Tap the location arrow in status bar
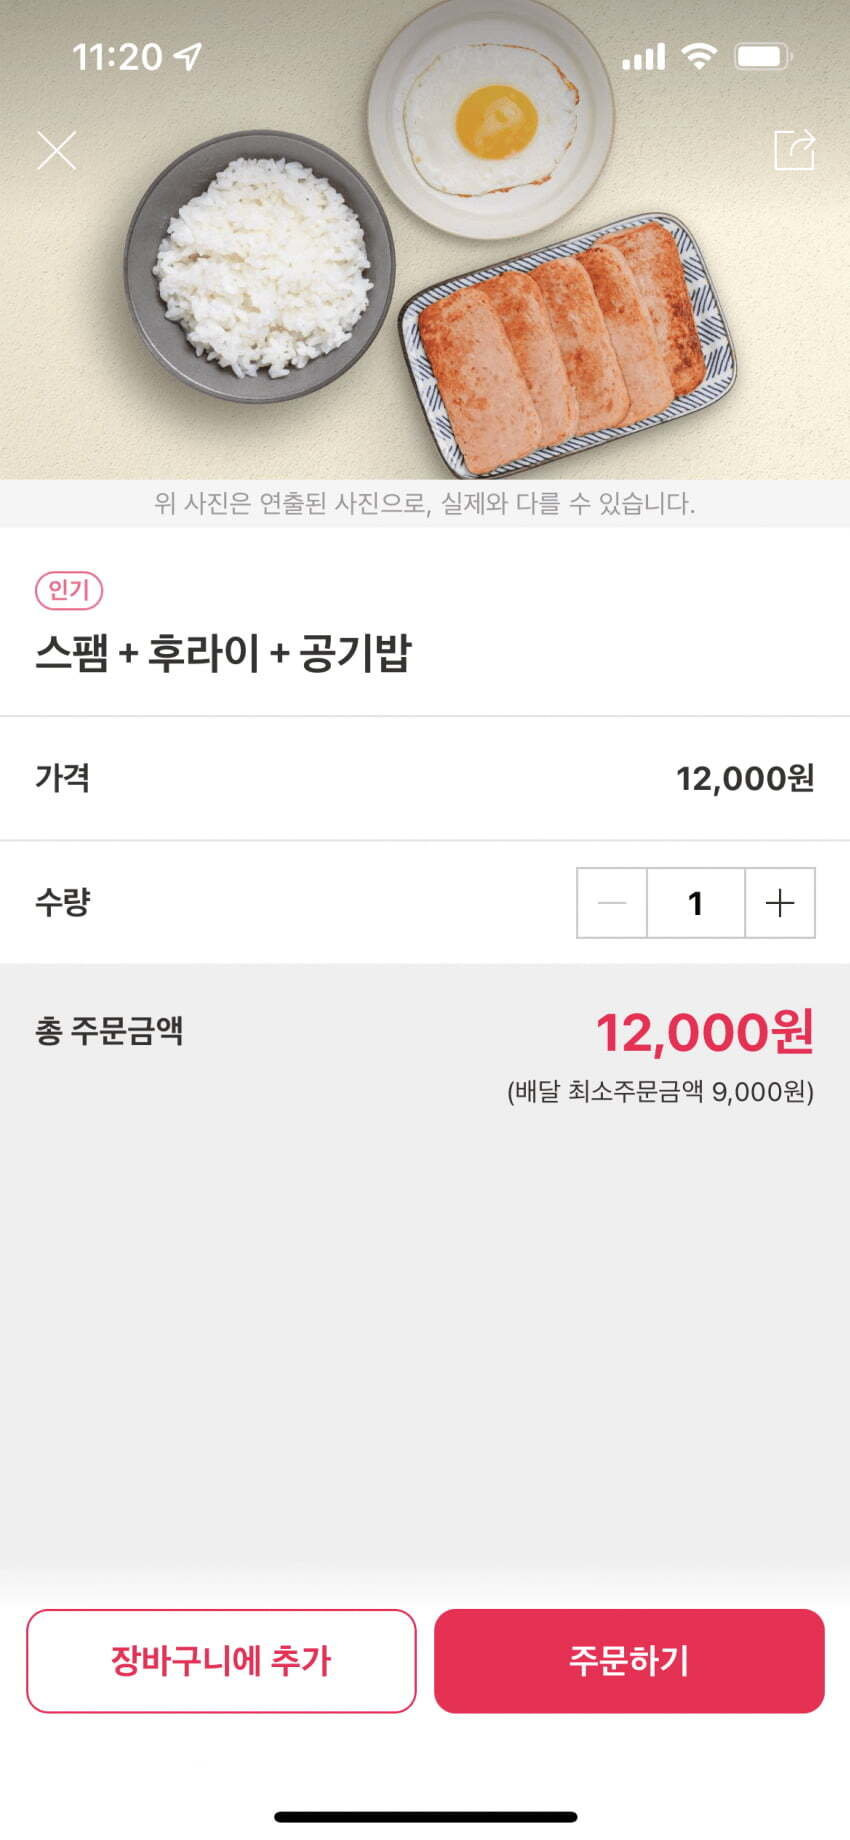This screenshot has width=850, height=1840. pyautogui.click(x=188, y=57)
